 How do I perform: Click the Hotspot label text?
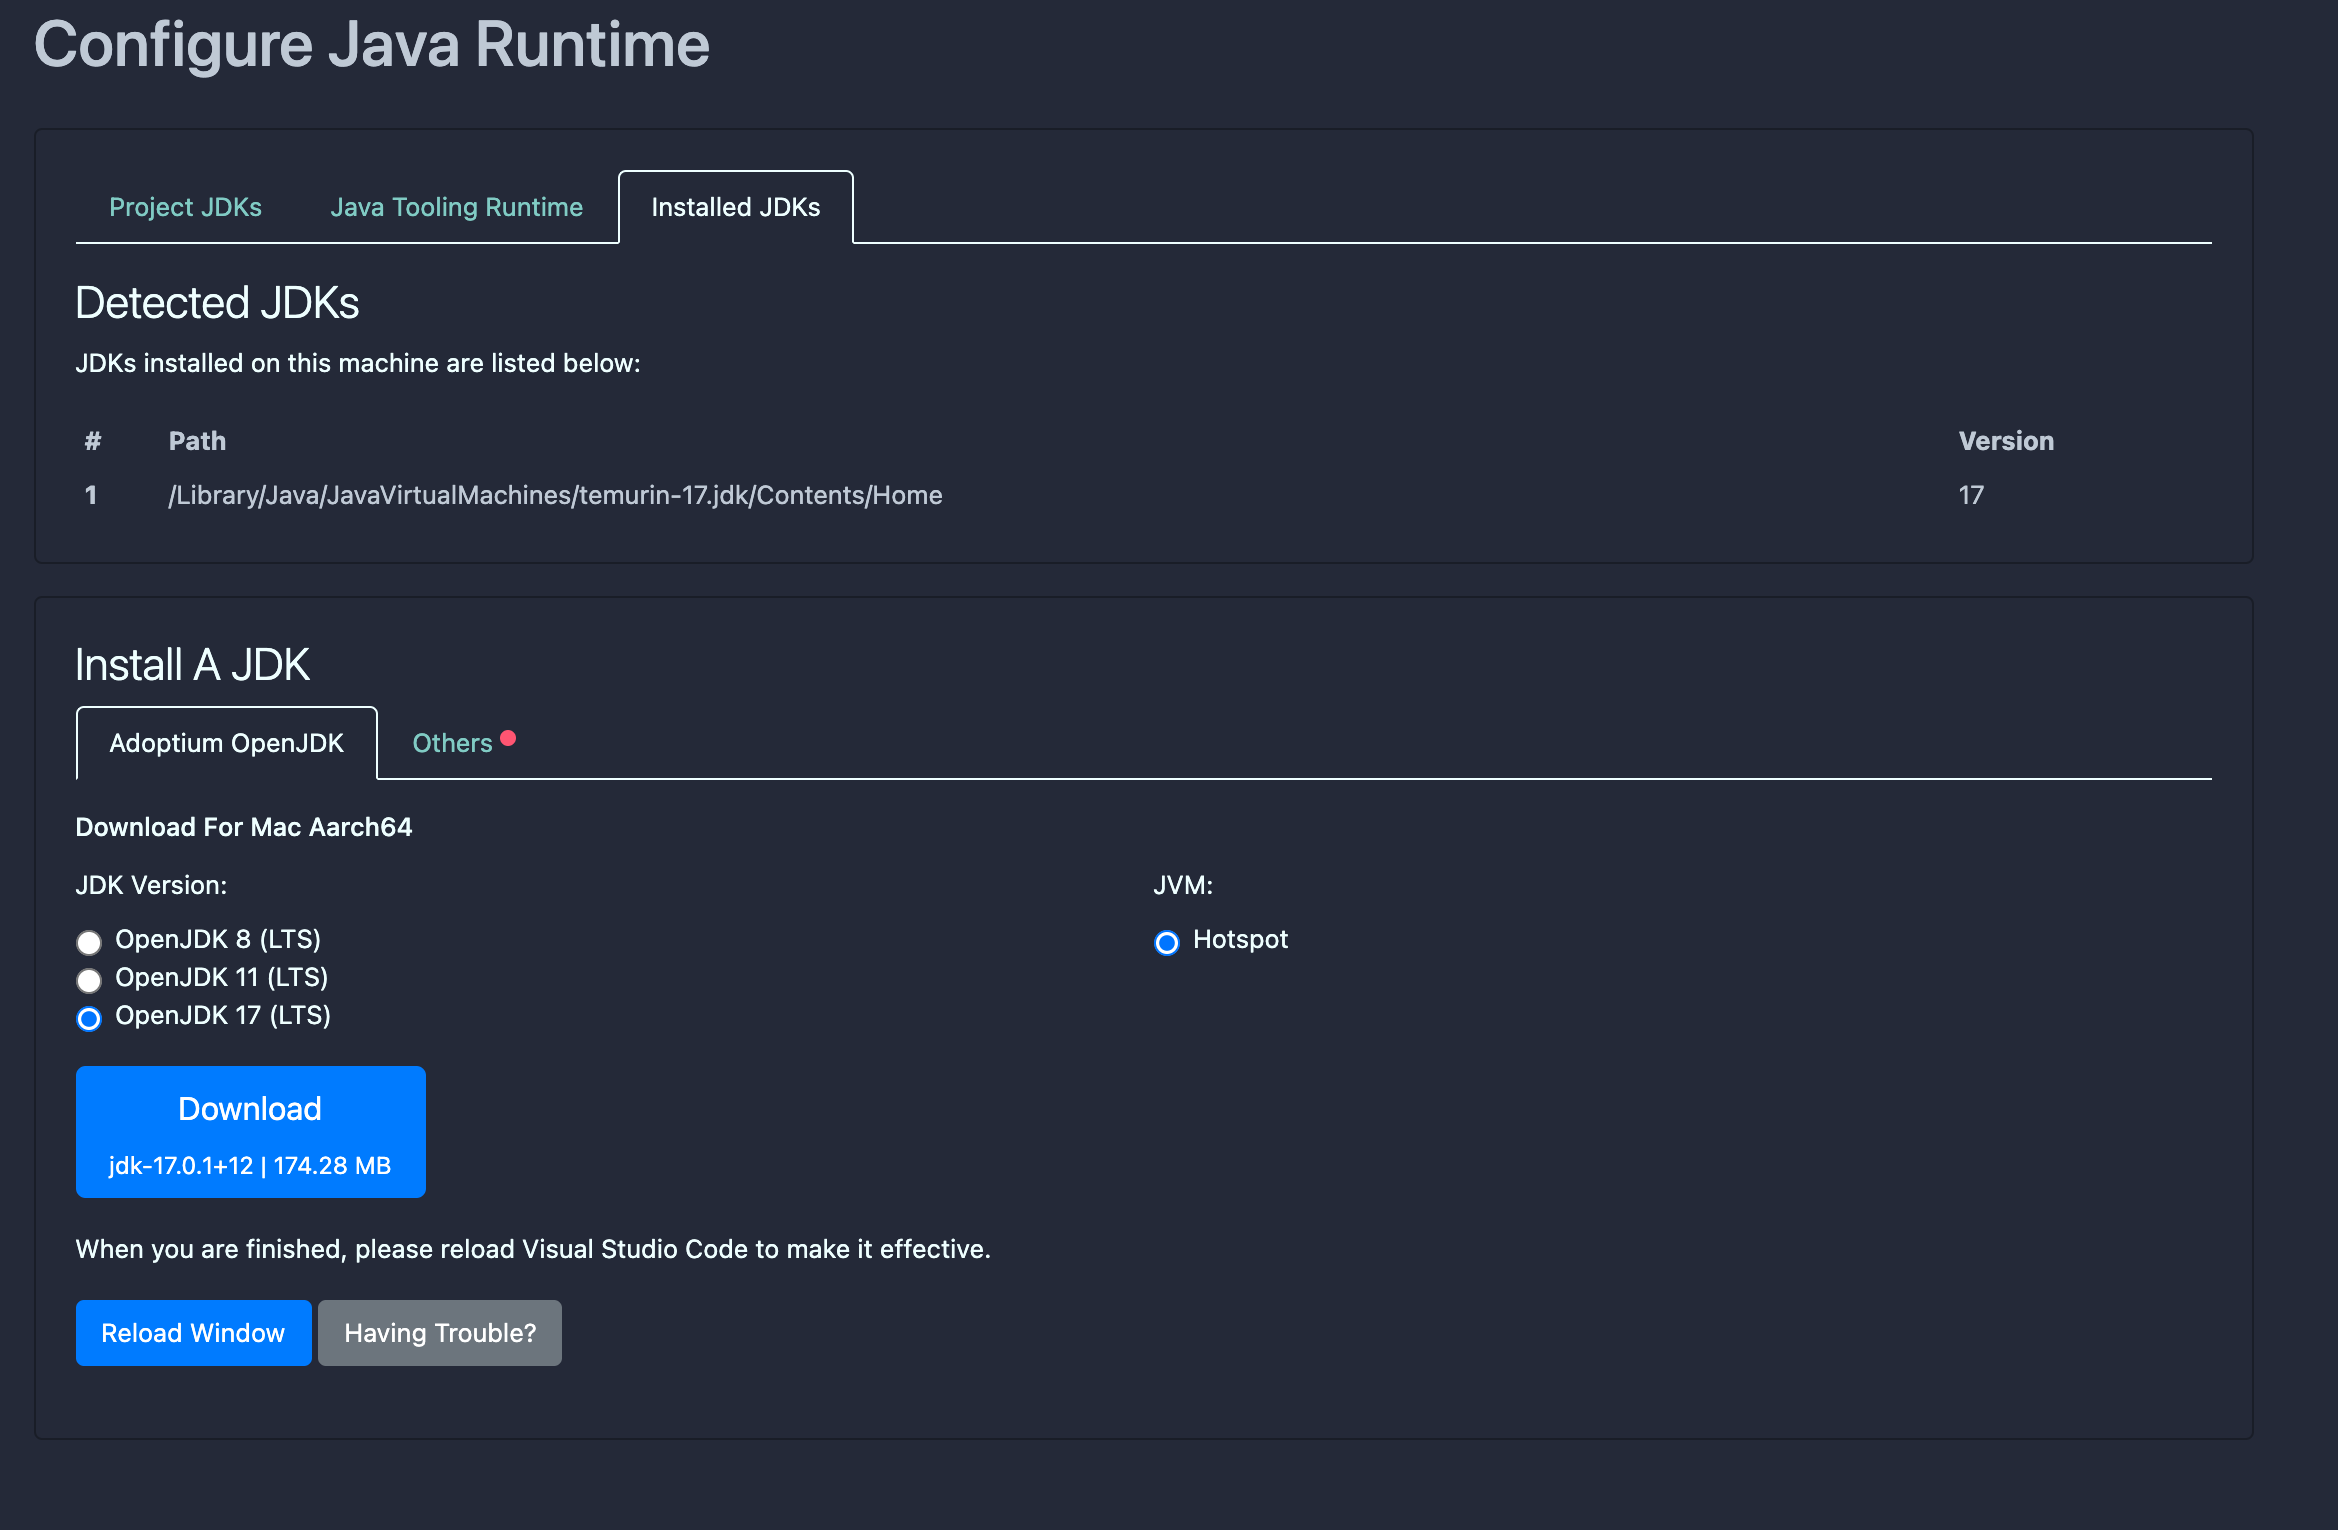(1240, 939)
